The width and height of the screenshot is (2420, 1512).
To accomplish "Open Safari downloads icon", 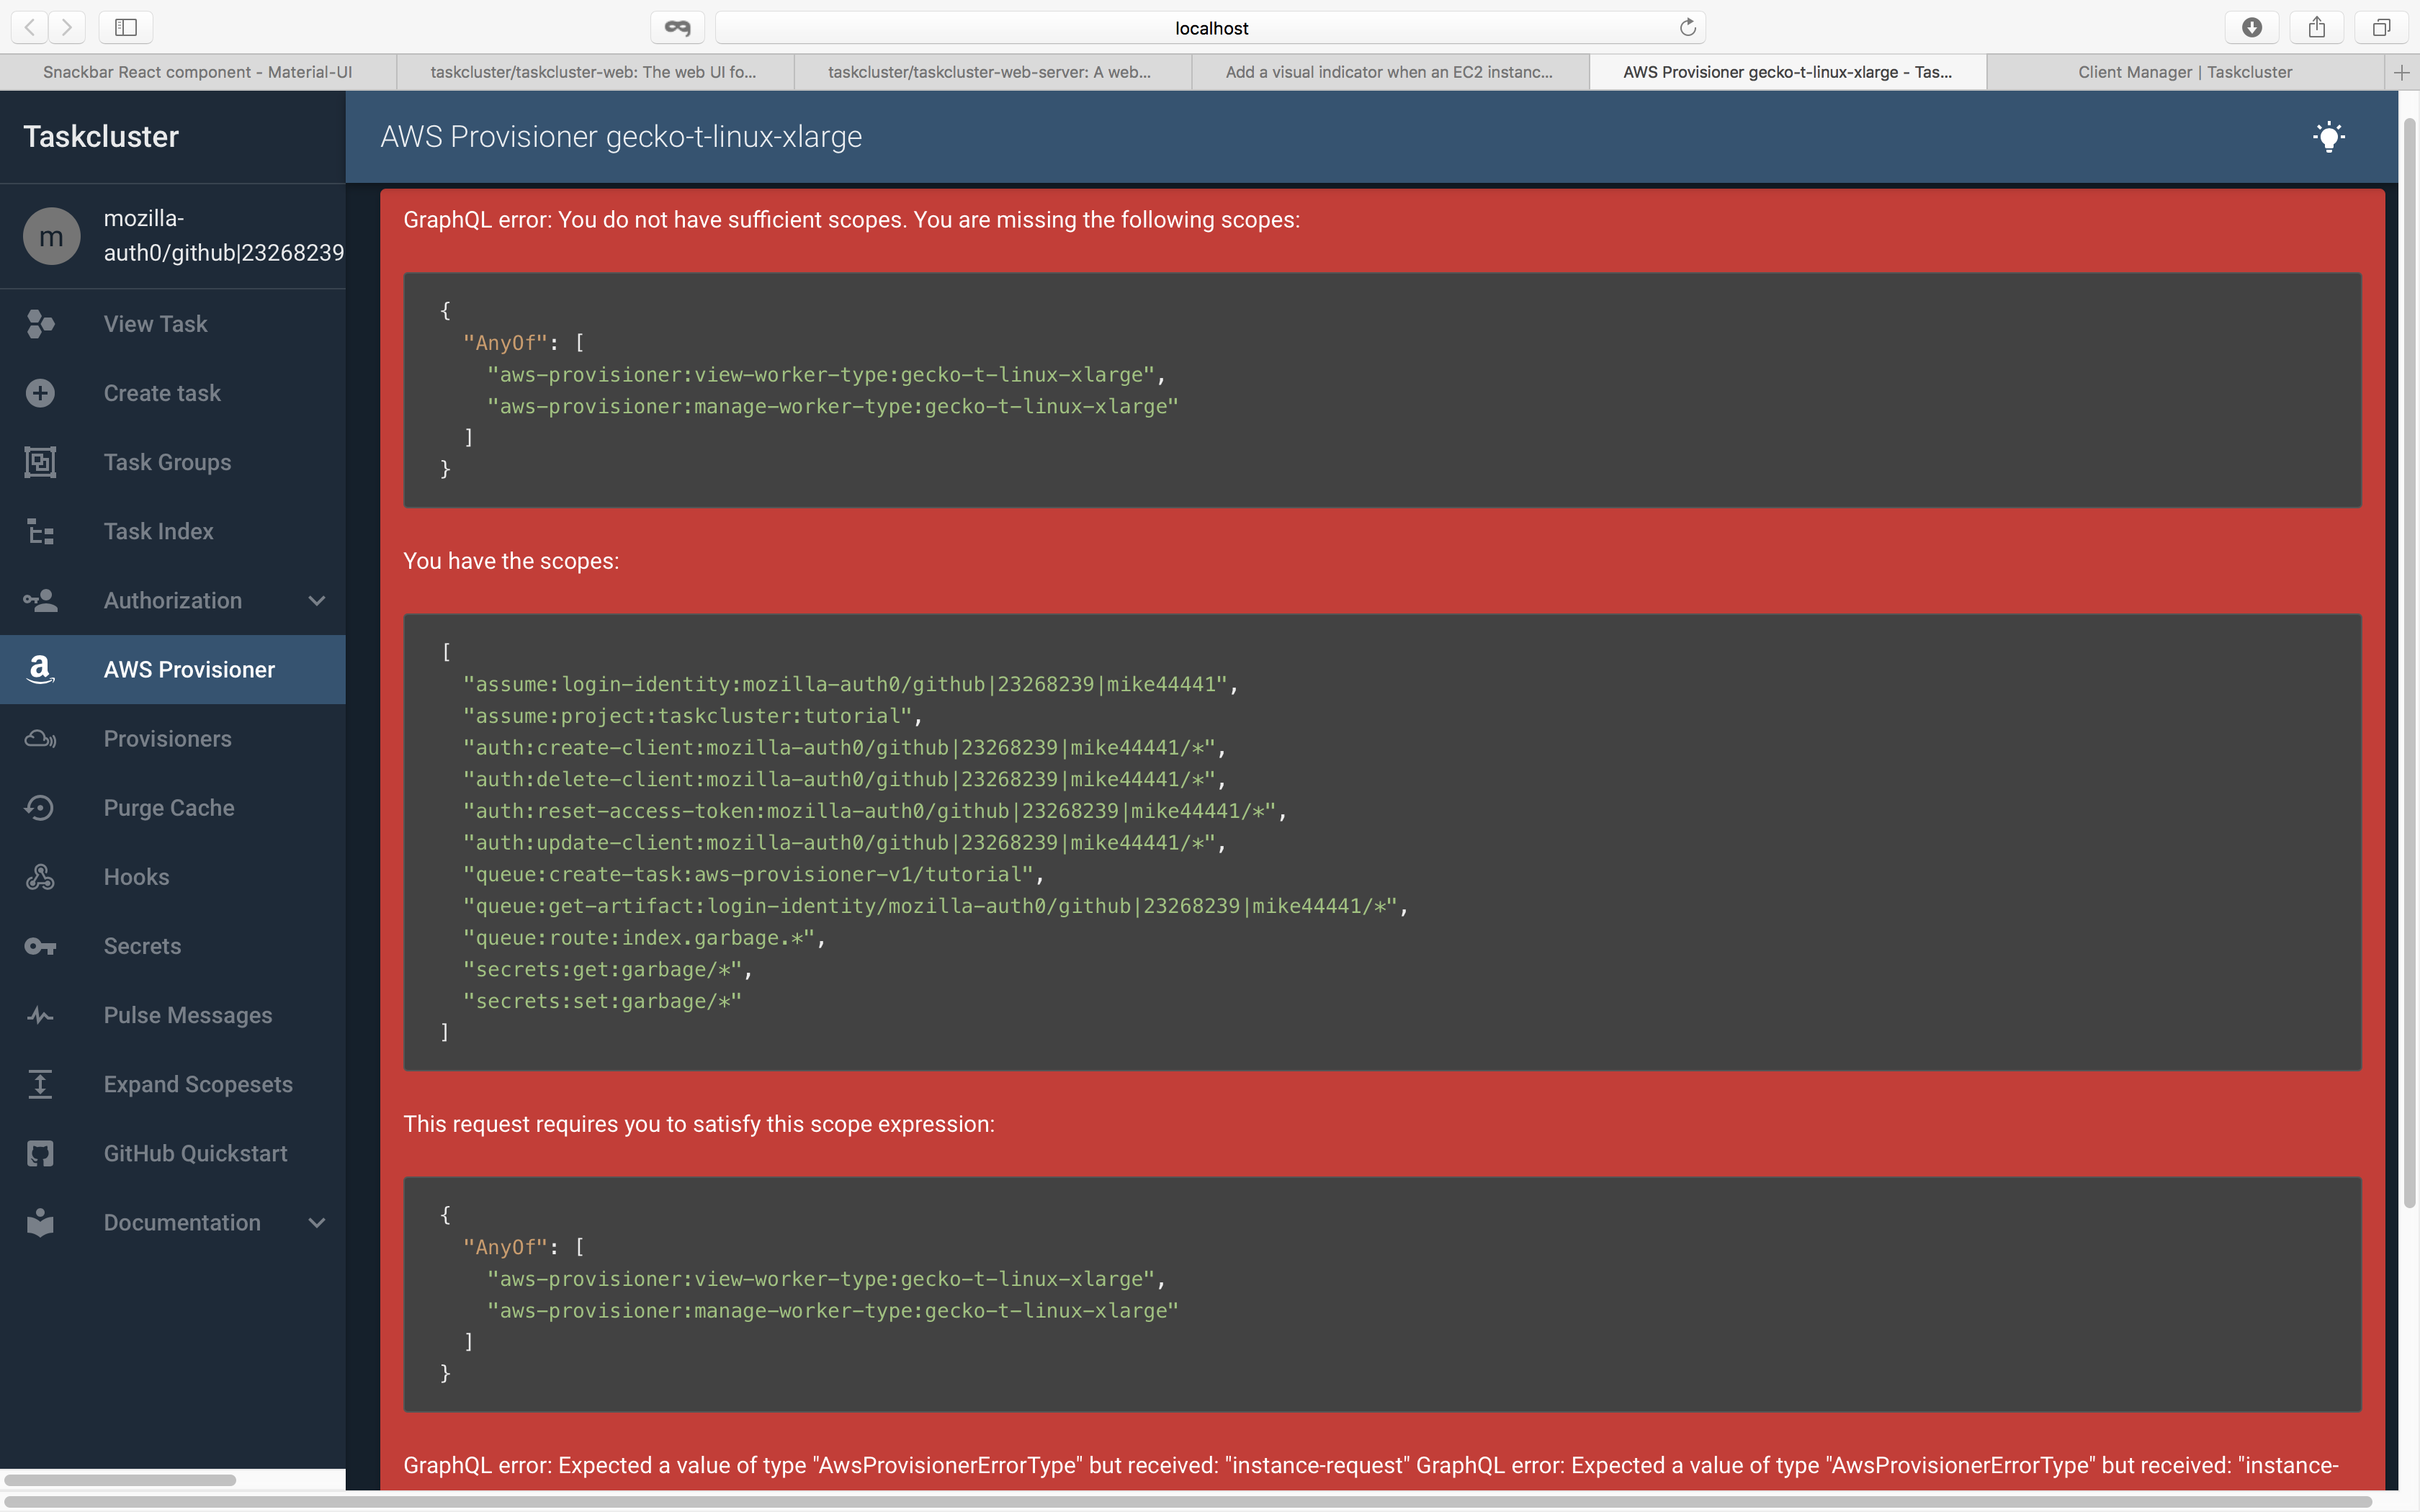I will pyautogui.click(x=2251, y=27).
